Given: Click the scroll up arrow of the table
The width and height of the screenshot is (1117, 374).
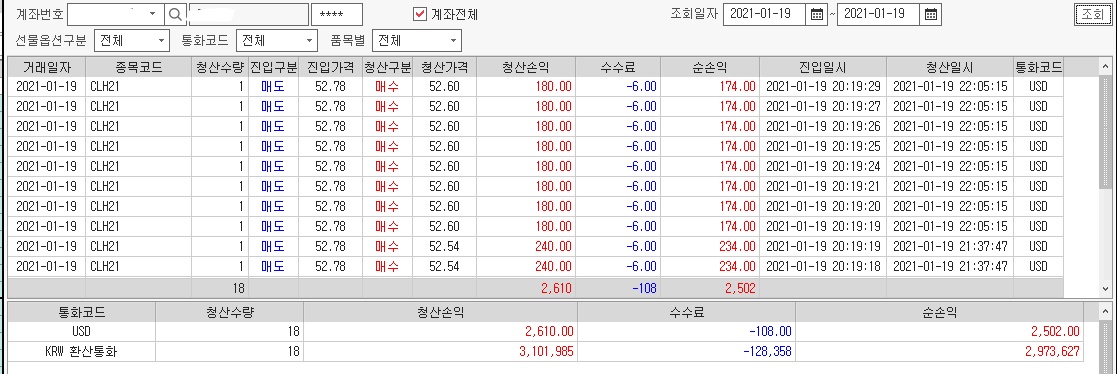Looking at the screenshot, I should pyautogui.click(x=1106, y=66).
